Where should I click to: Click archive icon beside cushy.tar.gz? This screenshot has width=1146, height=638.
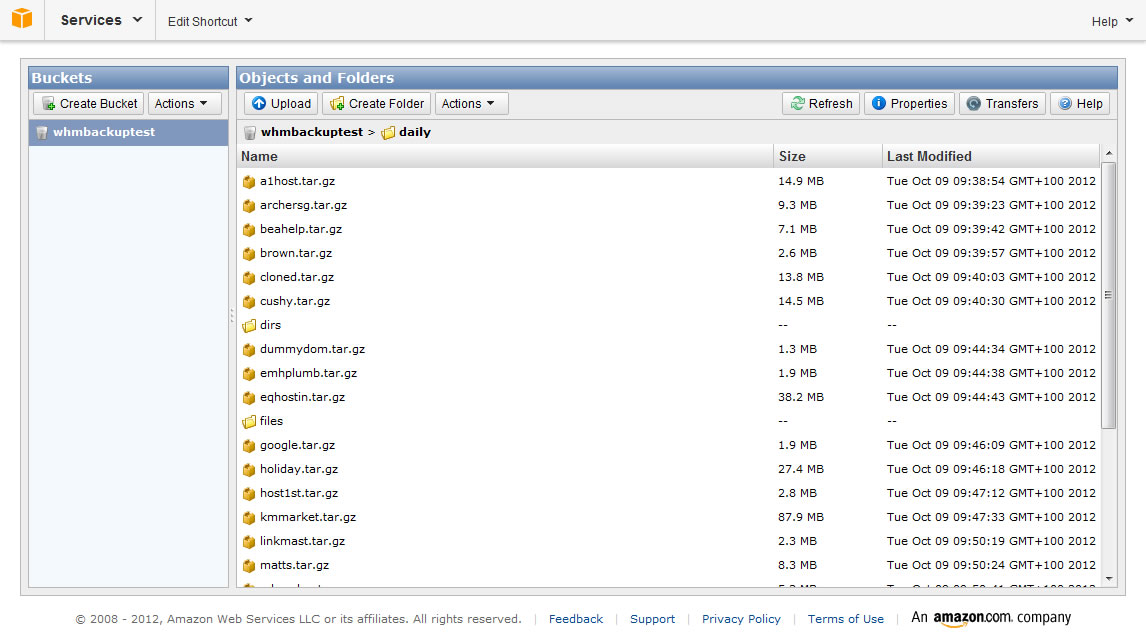pos(248,301)
